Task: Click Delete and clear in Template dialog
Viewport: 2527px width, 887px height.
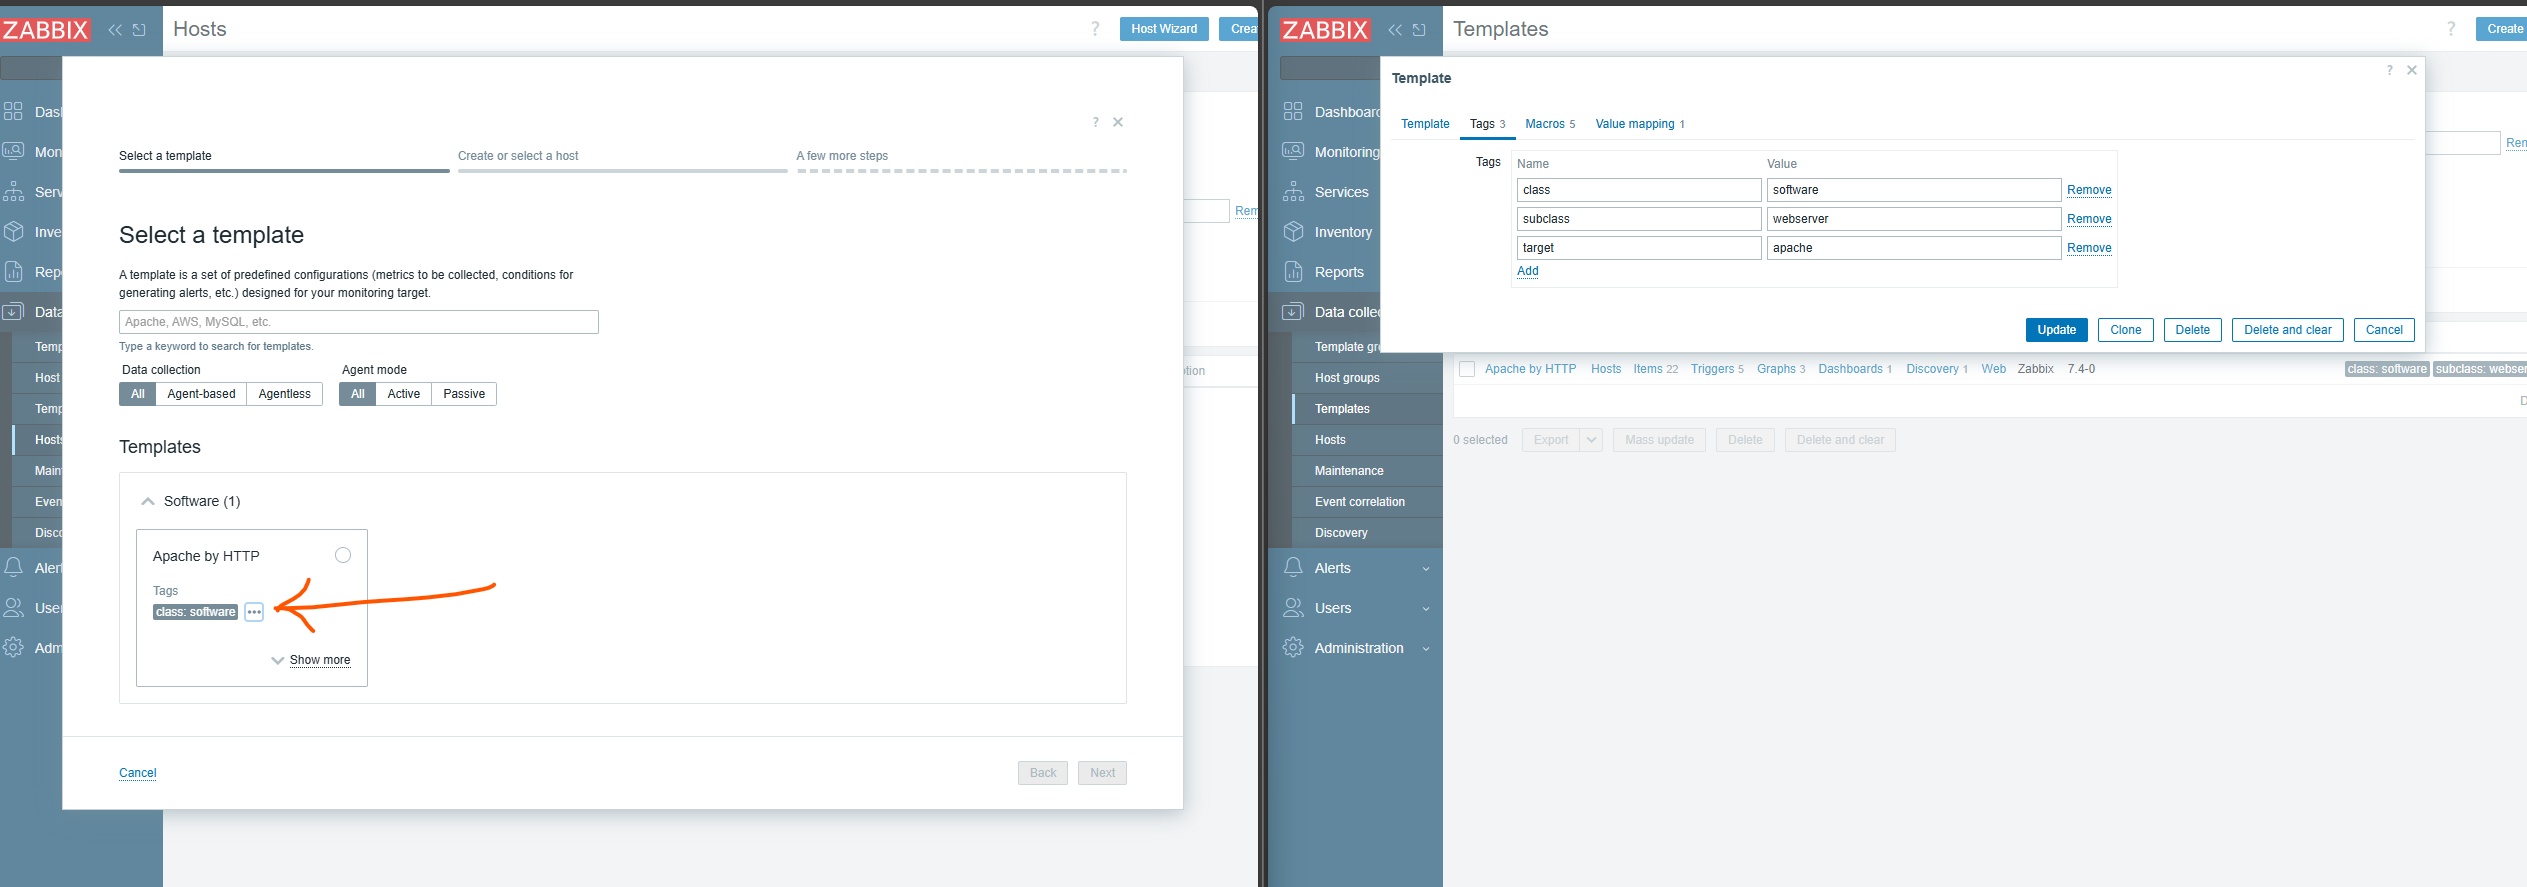Action: coord(2288,330)
